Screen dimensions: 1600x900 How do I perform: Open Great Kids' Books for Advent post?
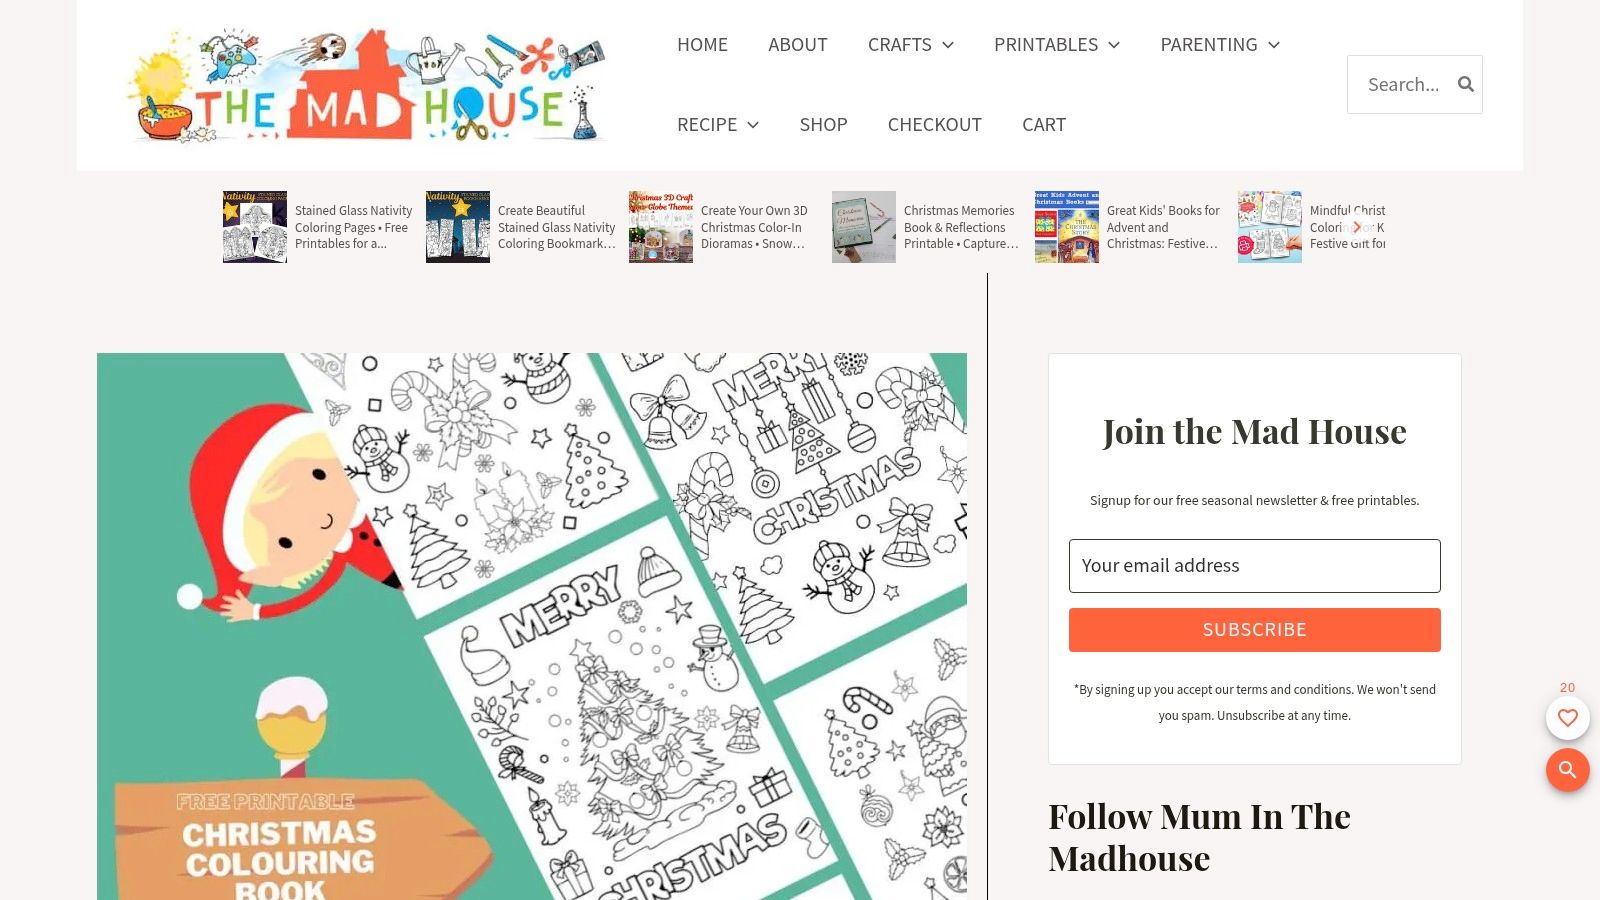point(1163,227)
